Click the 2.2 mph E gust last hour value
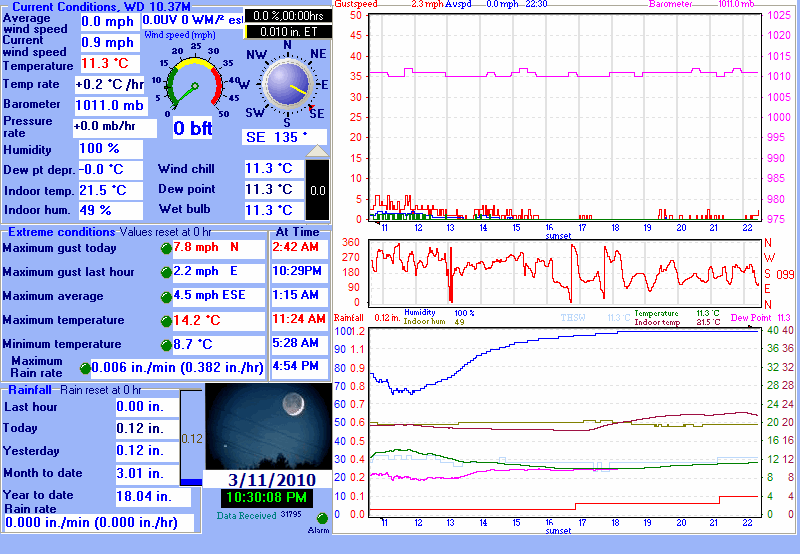This screenshot has width=800, height=554. coord(219,272)
